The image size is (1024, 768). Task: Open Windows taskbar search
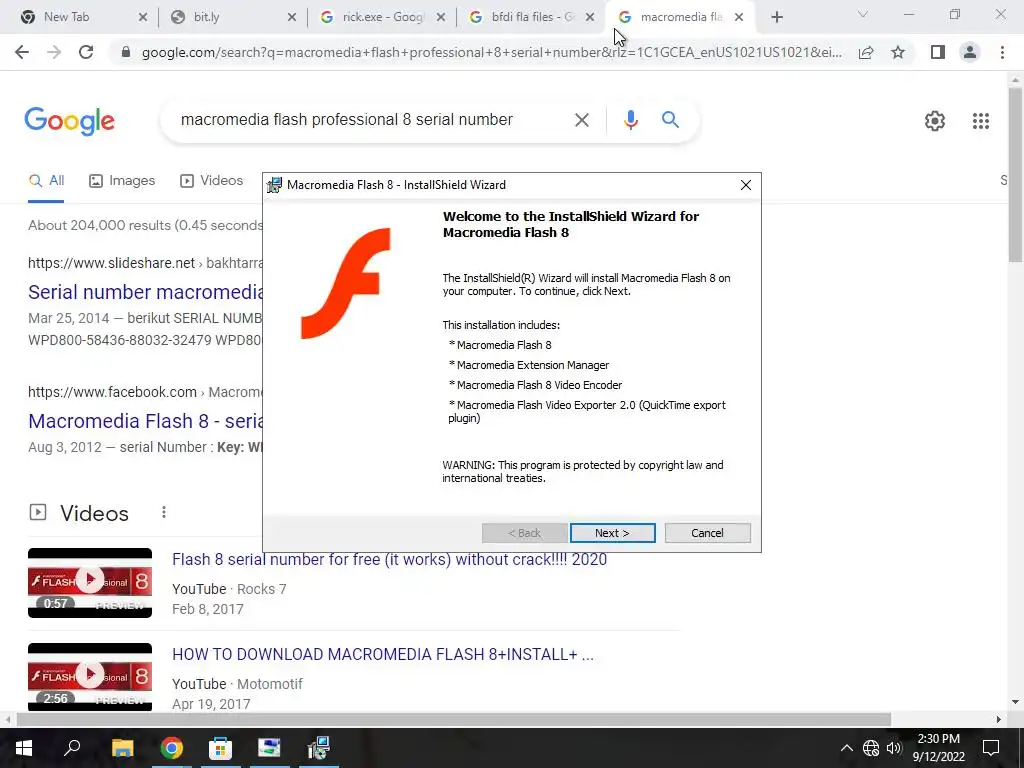click(72, 748)
